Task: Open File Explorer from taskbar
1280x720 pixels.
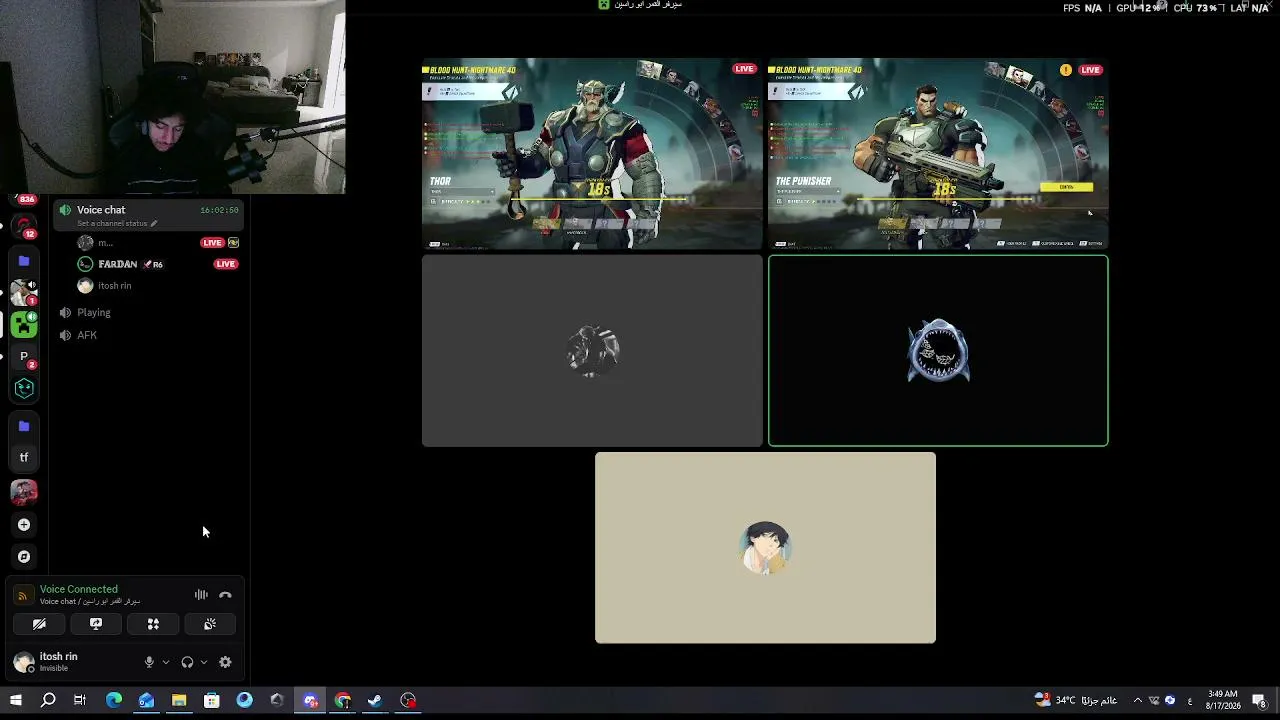Action: pyautogui.click(x=179, y=701)
